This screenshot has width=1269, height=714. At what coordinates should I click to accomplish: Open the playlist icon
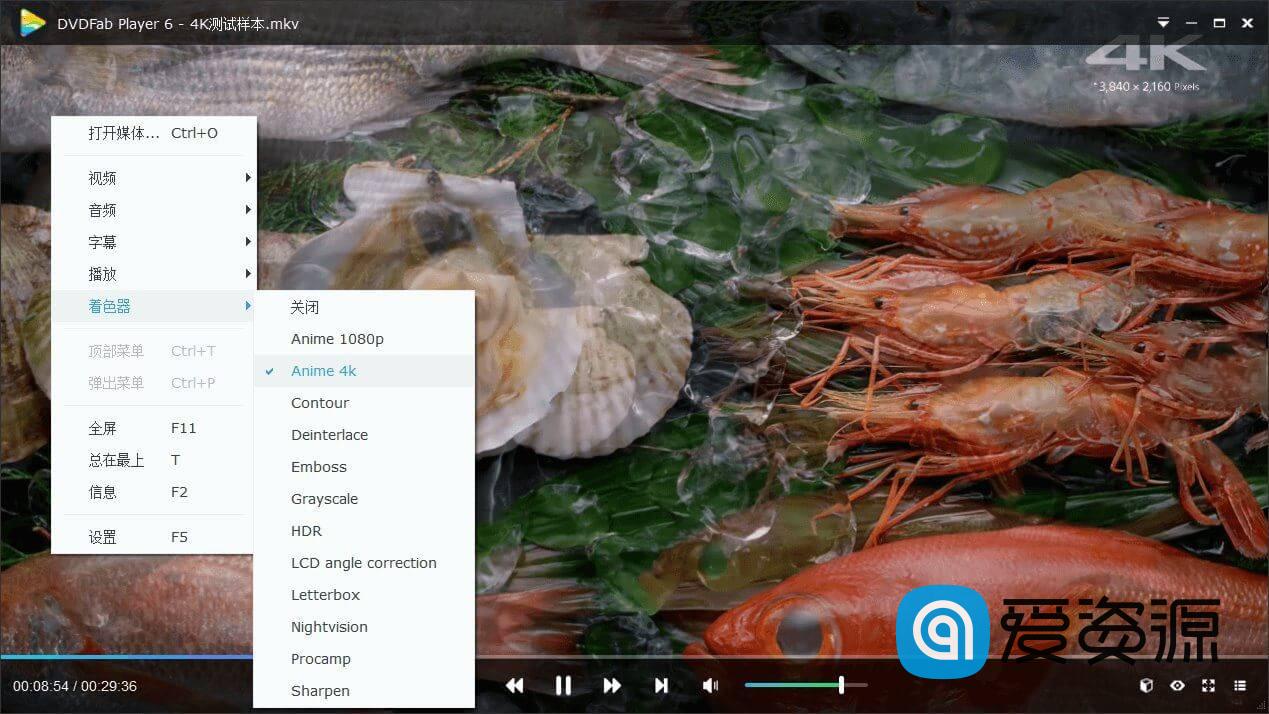point(1240,685)
